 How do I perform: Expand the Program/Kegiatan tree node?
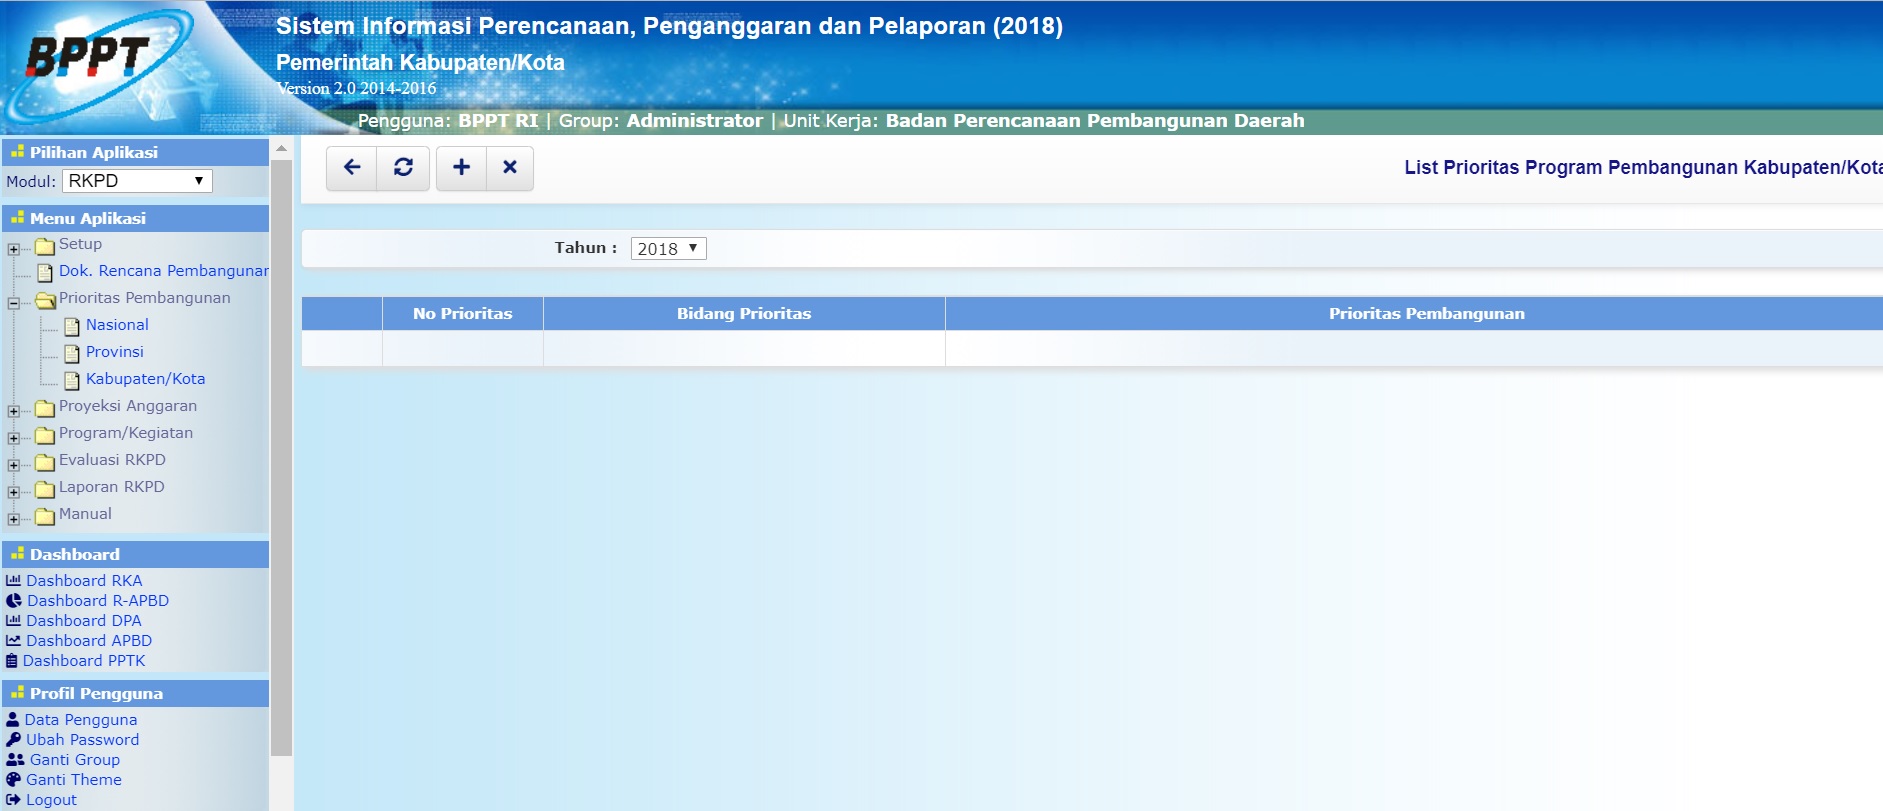pos(13,438)
